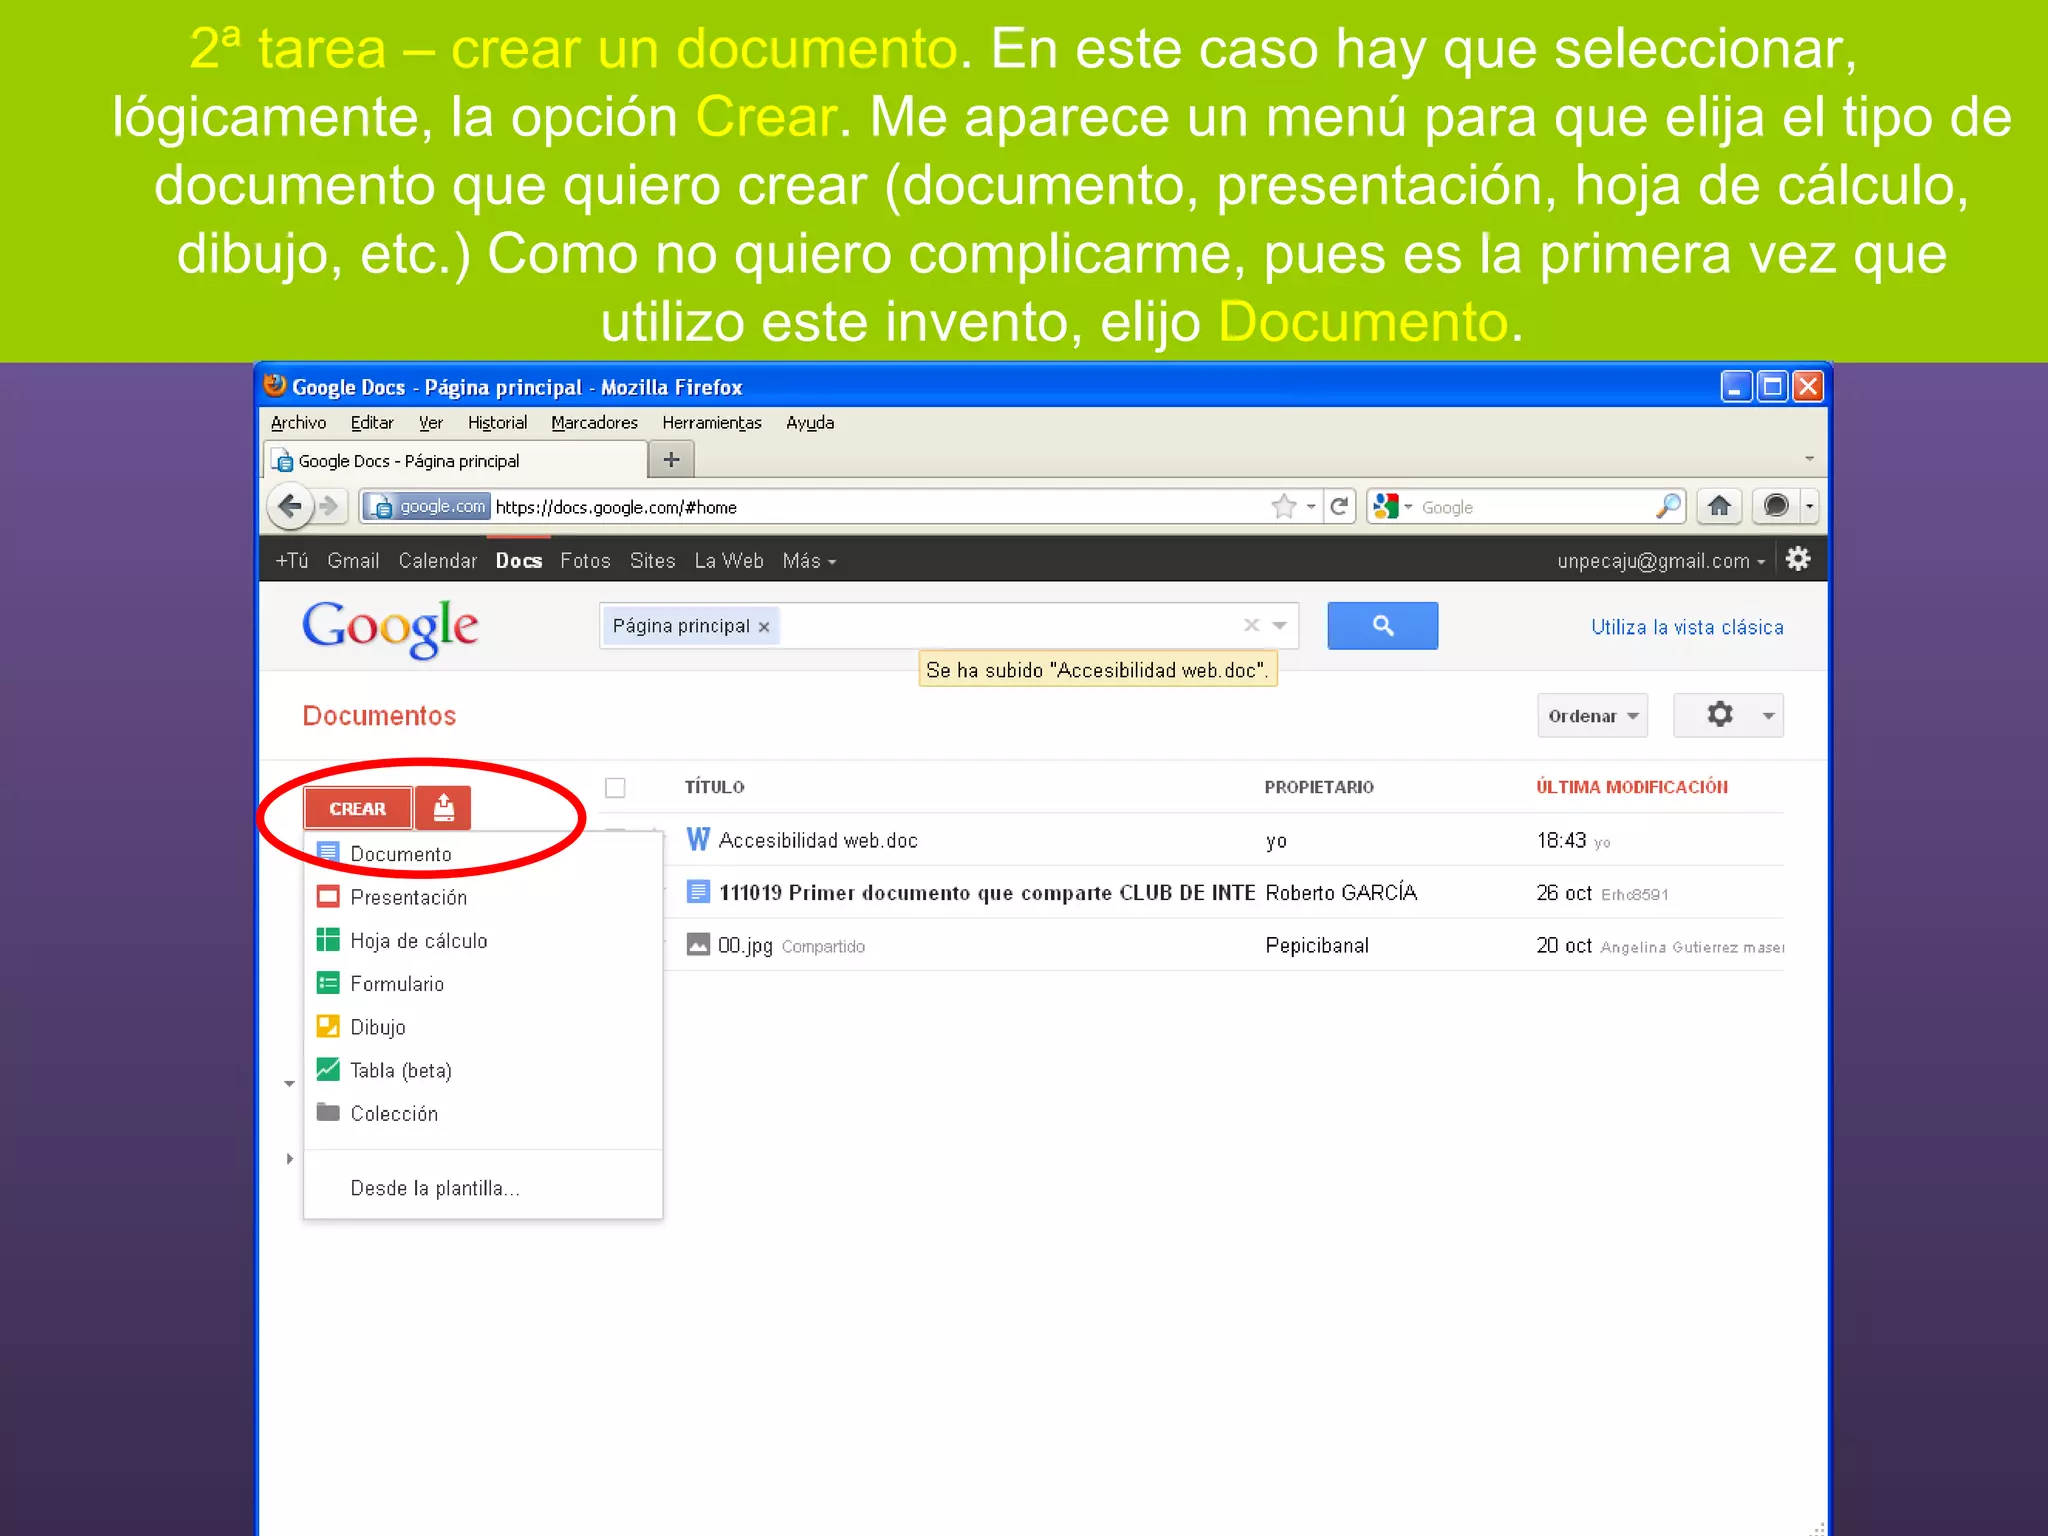Click the red CREAR button

358,808
